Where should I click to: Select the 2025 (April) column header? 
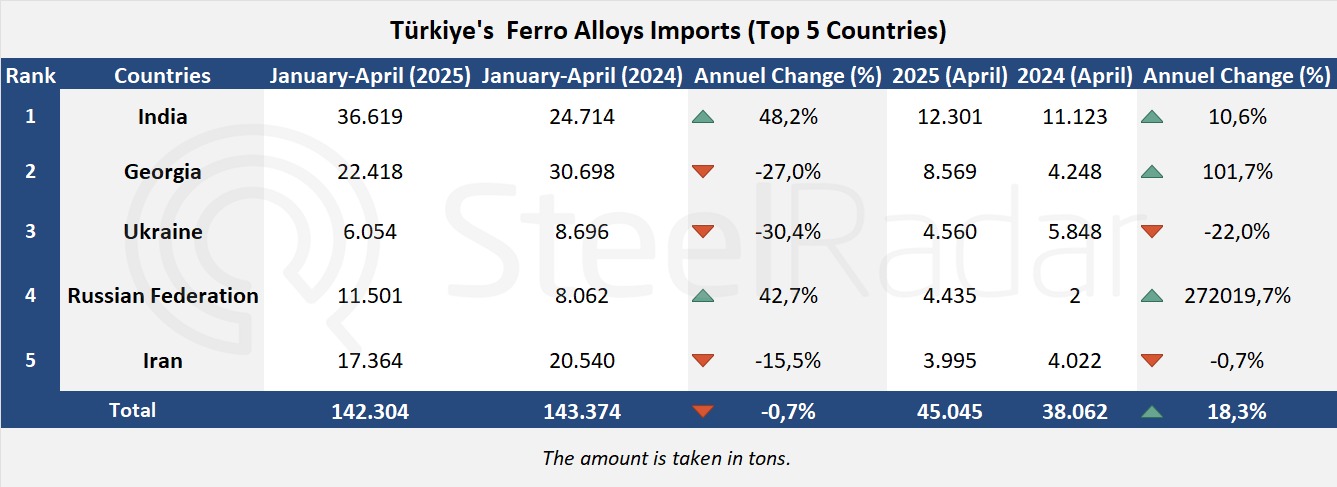point(950,76)
